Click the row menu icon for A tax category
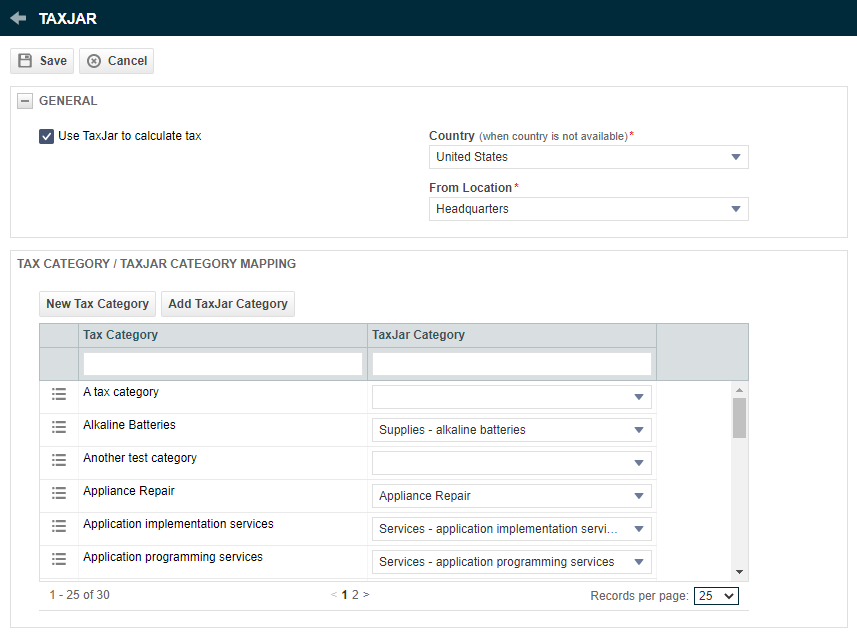This screenshot has height=635, width=857. point(58,393)
